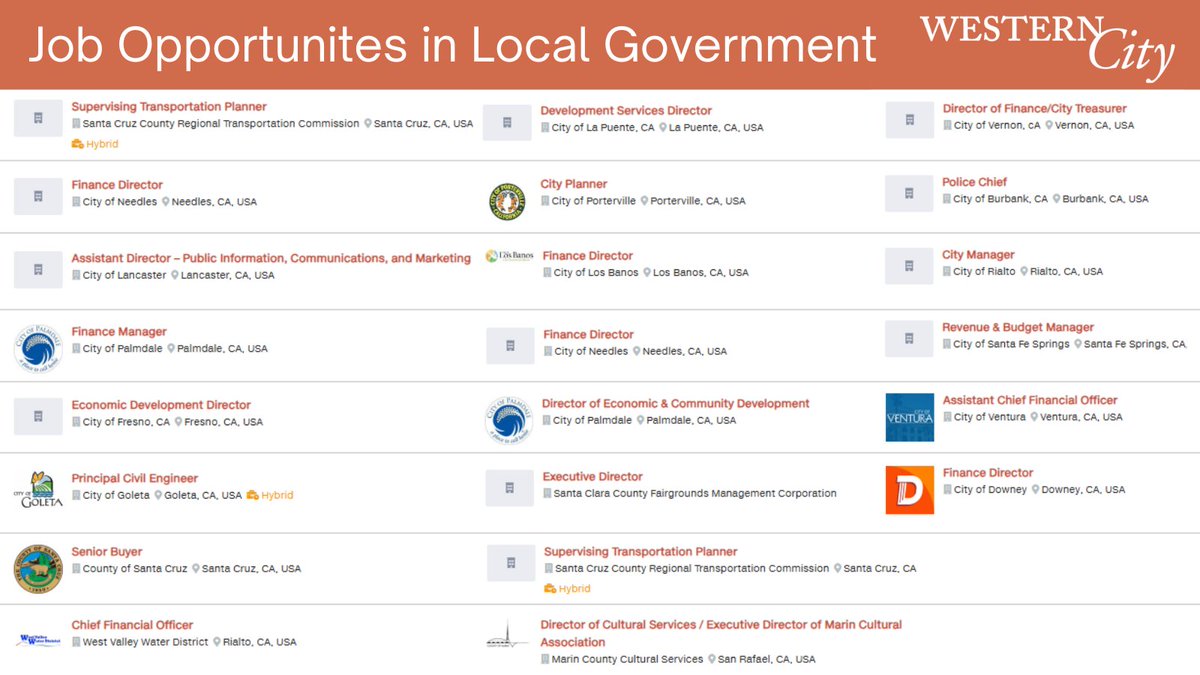Click placeholder icon next to City Manager

tap(910, 266)
